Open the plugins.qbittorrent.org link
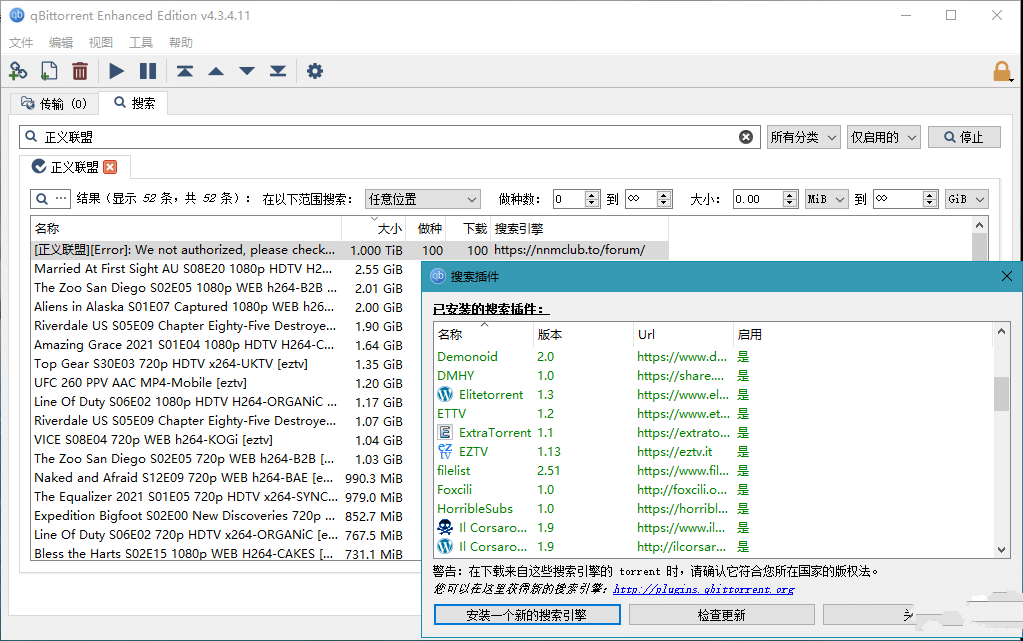 (x=703, y=589)
